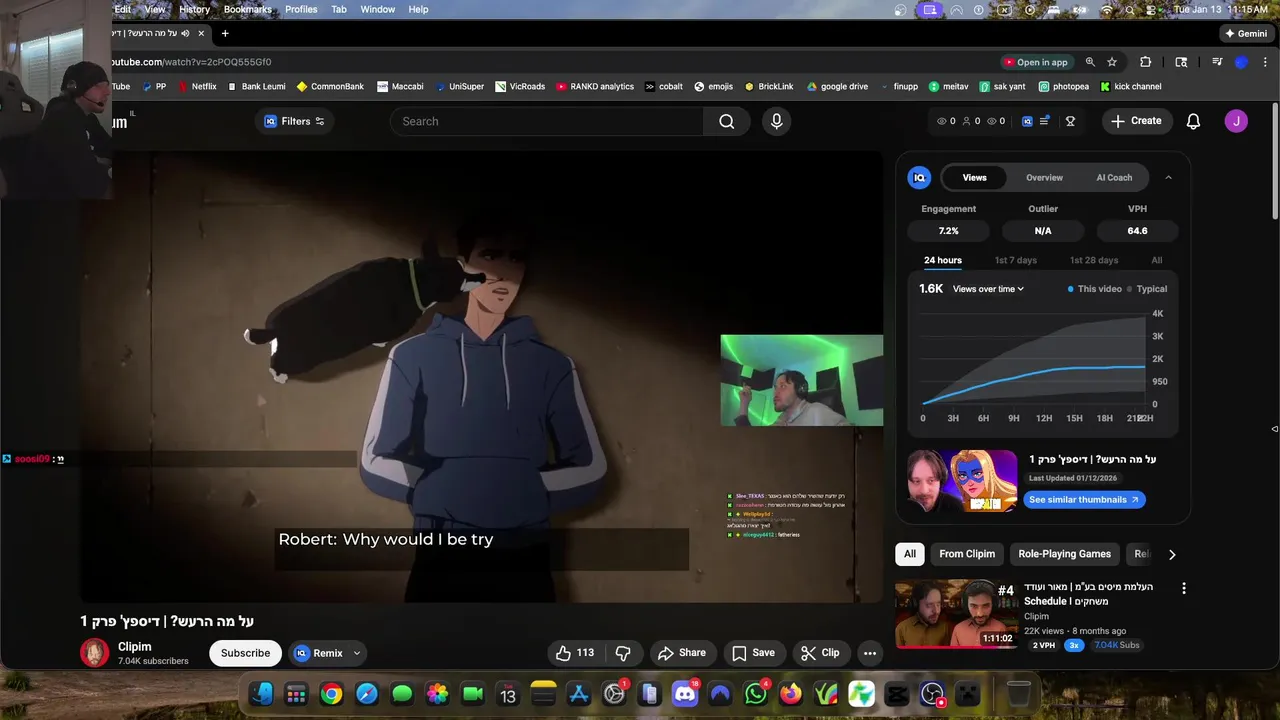Show next filter chips with right arrow

[1172, 554]
